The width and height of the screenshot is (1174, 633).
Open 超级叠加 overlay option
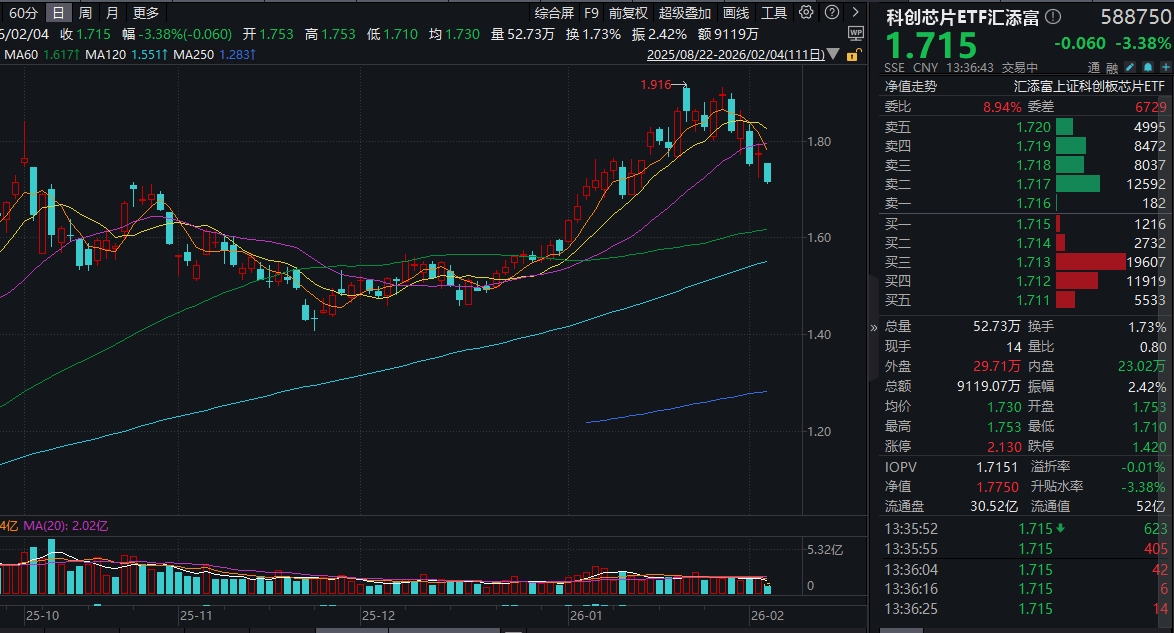[x=685, y=13]
